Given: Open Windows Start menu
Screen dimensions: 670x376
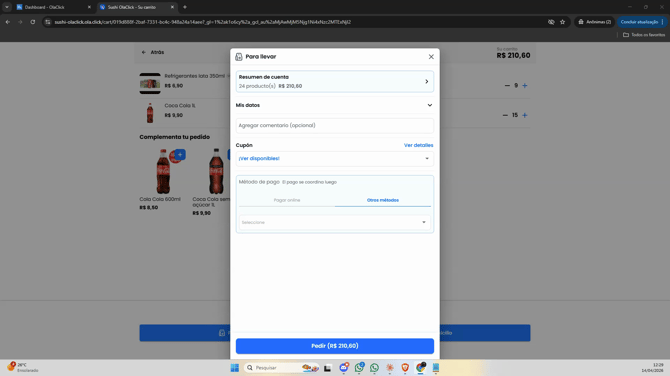Looking at the screenshot, I should [x=235, y=368].
